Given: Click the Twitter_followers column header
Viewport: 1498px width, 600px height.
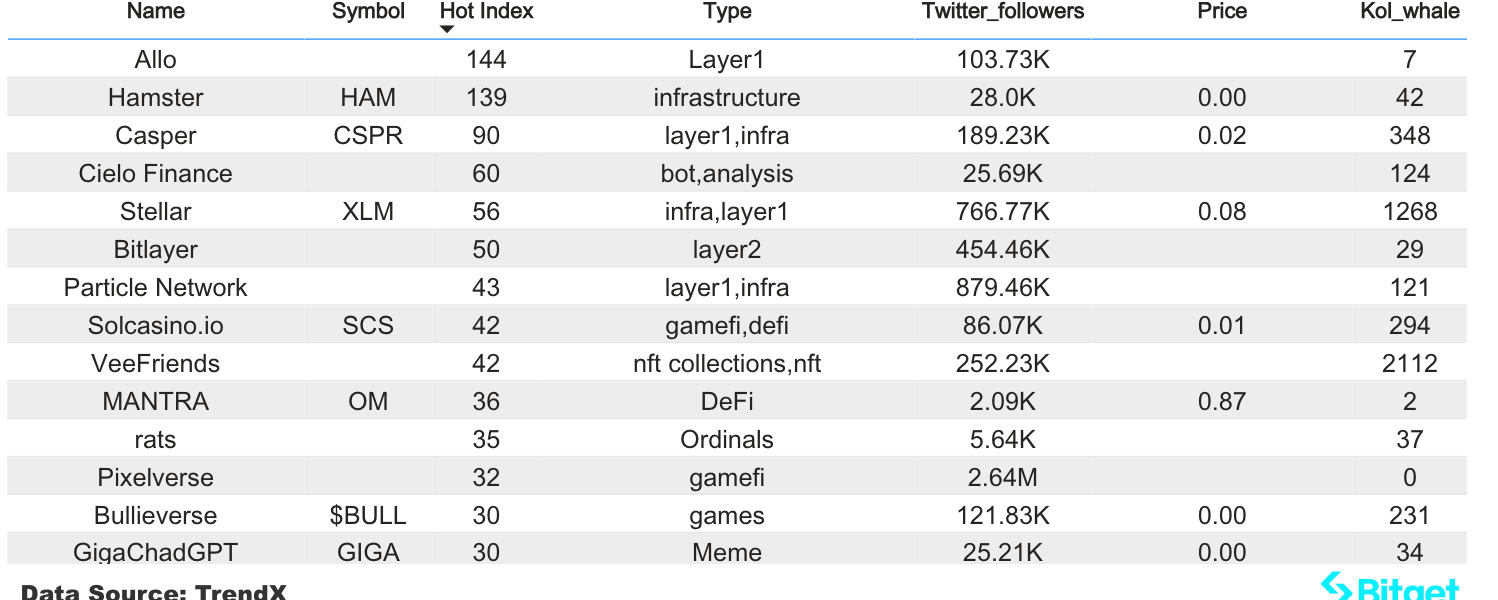Looking at the screenshot, I should (x=1003, y=11).
